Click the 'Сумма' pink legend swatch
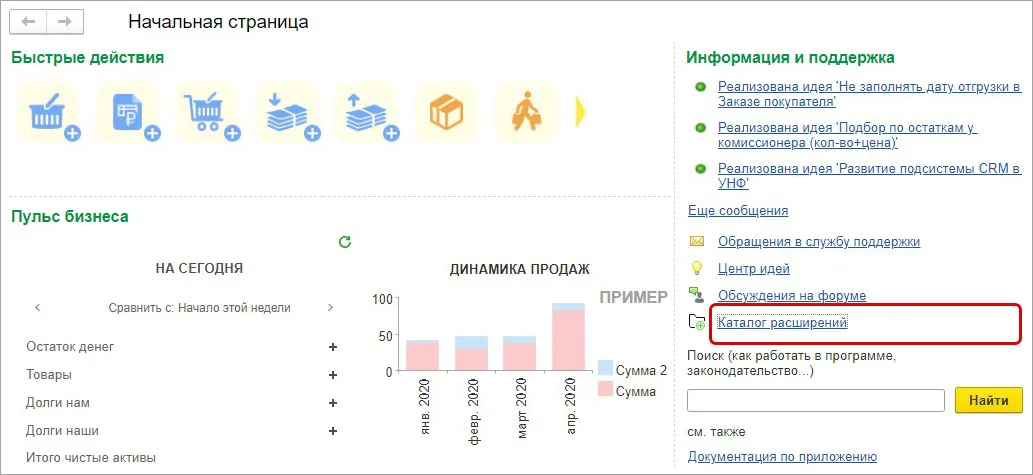1033x475 pixels. [605, 389]
